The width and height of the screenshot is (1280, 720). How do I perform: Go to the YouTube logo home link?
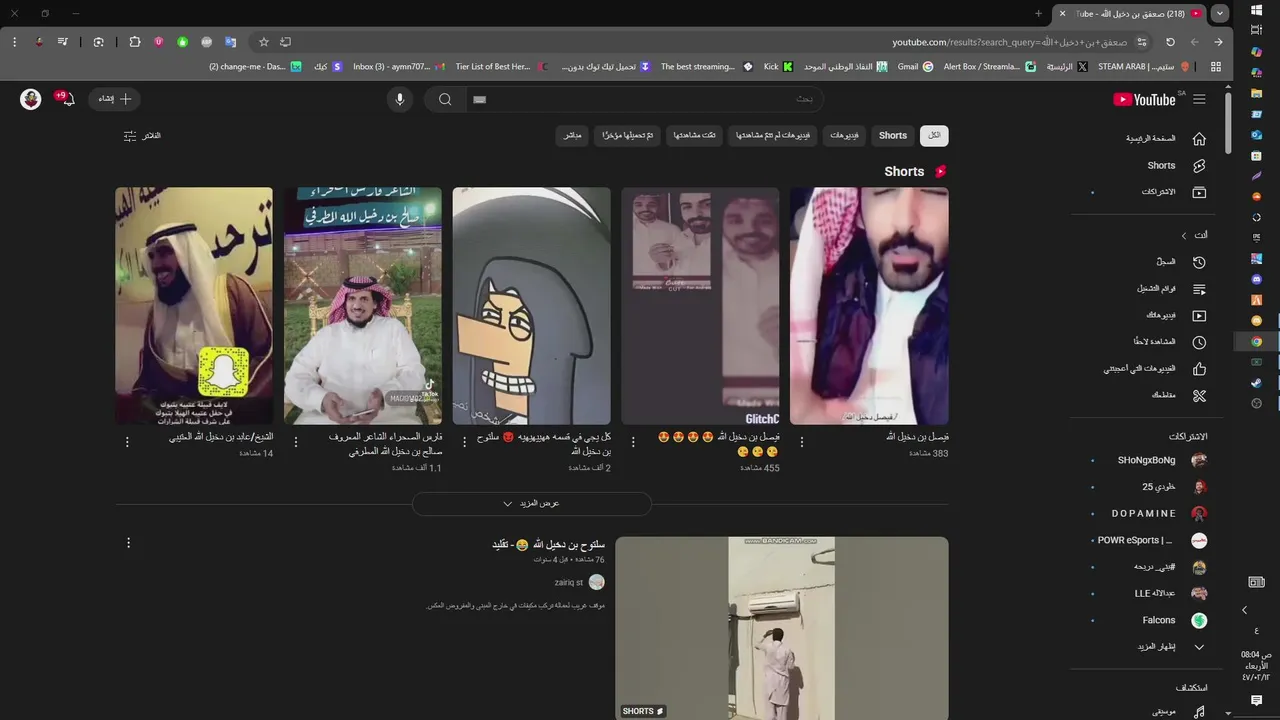(x=1145, y=99)
